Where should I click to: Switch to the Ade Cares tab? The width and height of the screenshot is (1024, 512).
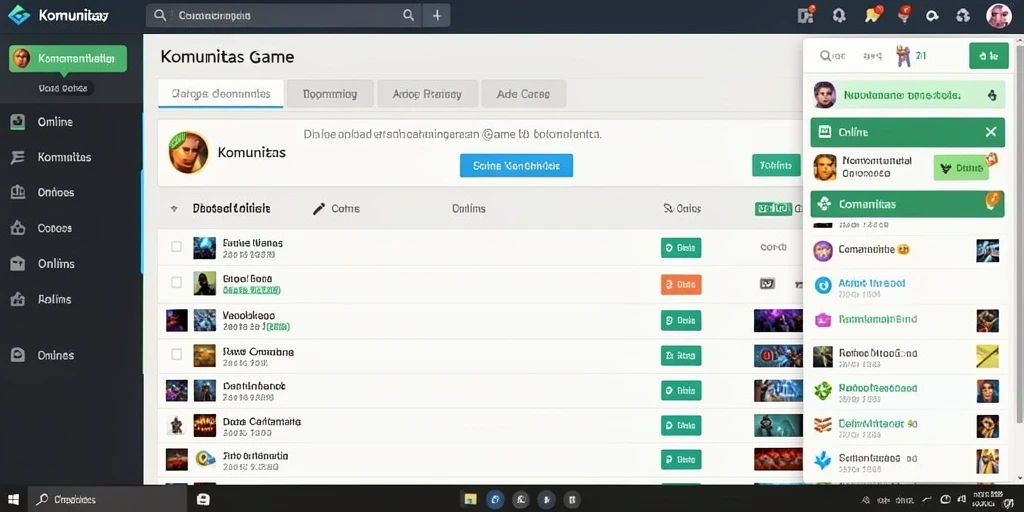[524, 93]
